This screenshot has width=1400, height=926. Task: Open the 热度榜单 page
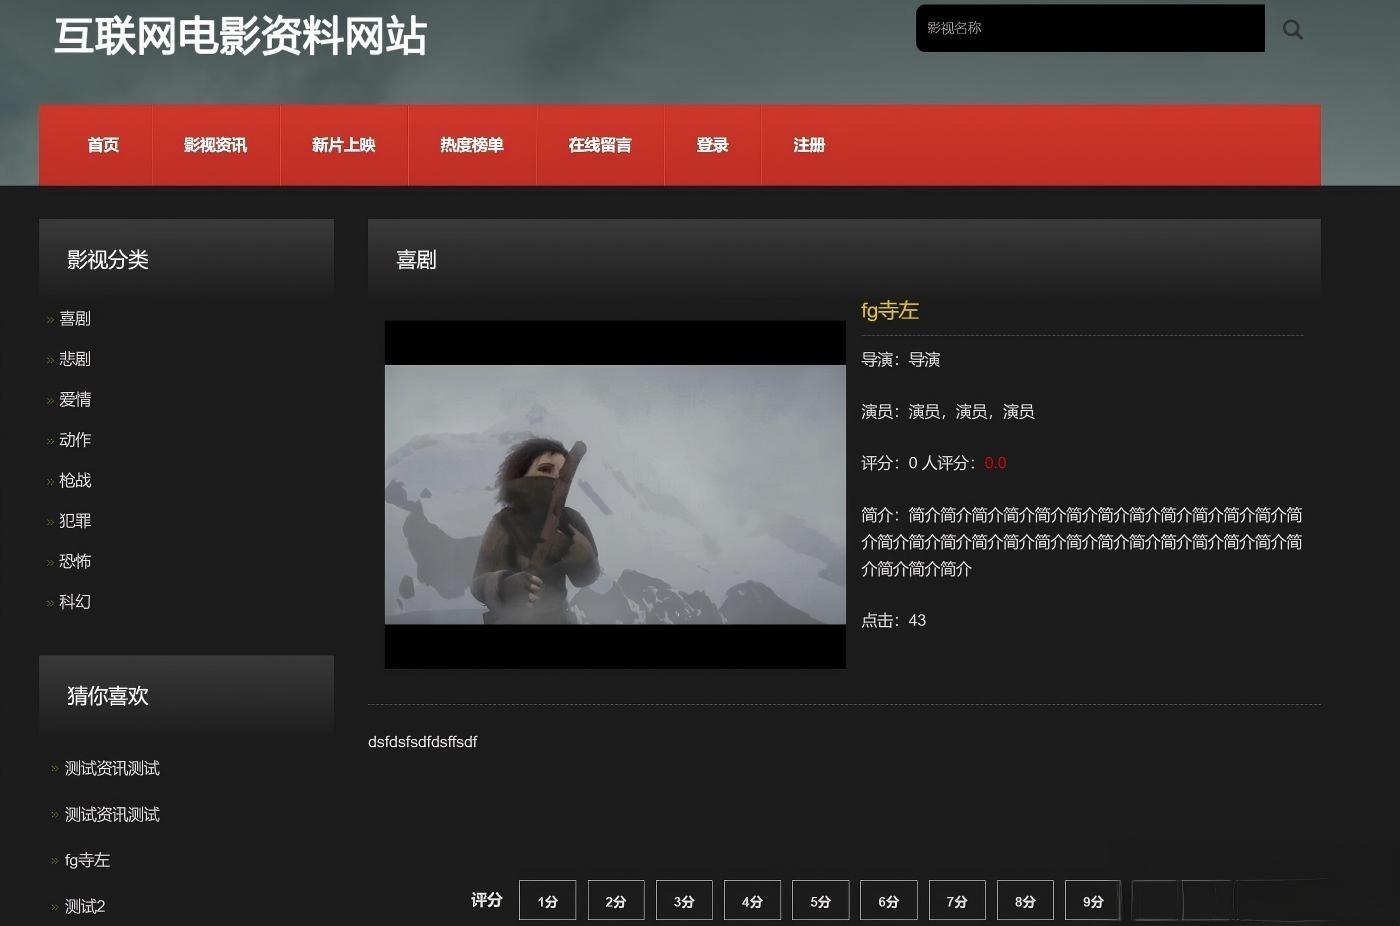pos(471,145)
